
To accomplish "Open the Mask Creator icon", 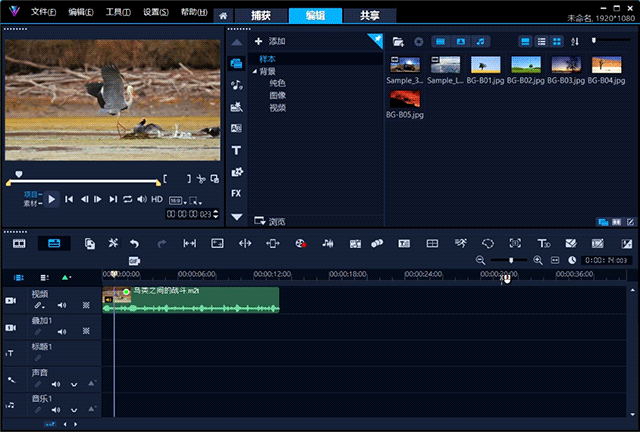I will pyautogui.click(x=488, y=244).
